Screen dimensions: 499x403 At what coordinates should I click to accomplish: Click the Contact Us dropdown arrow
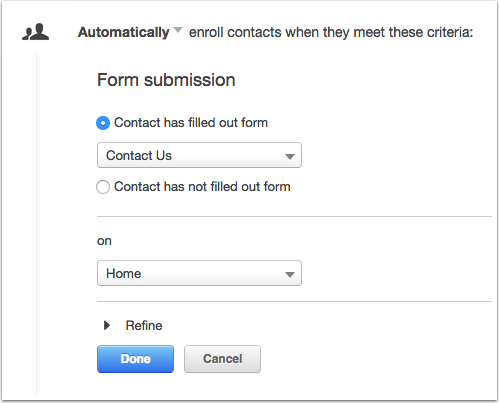click(x=290, y=156)
